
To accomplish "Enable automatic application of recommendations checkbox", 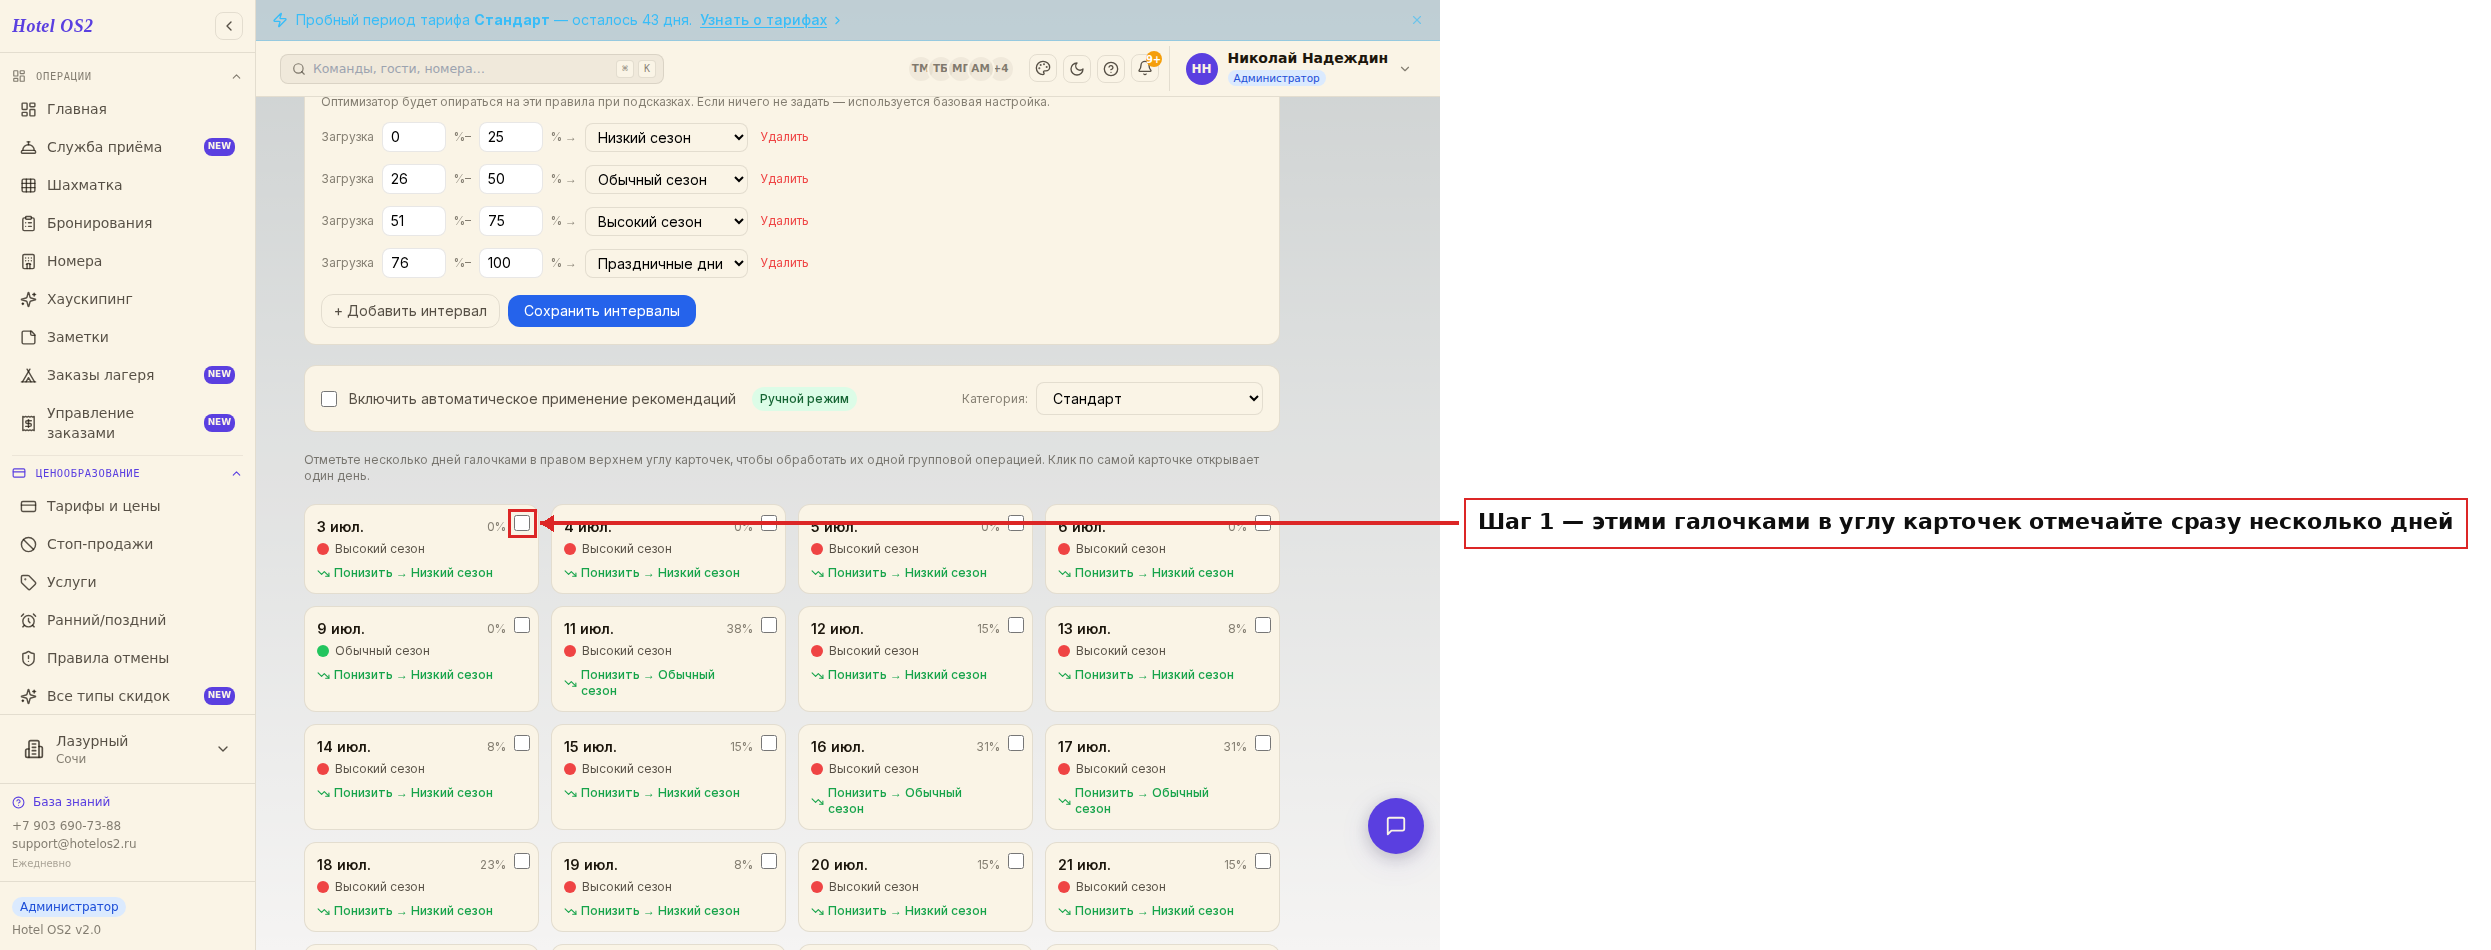I will (329, 399).
